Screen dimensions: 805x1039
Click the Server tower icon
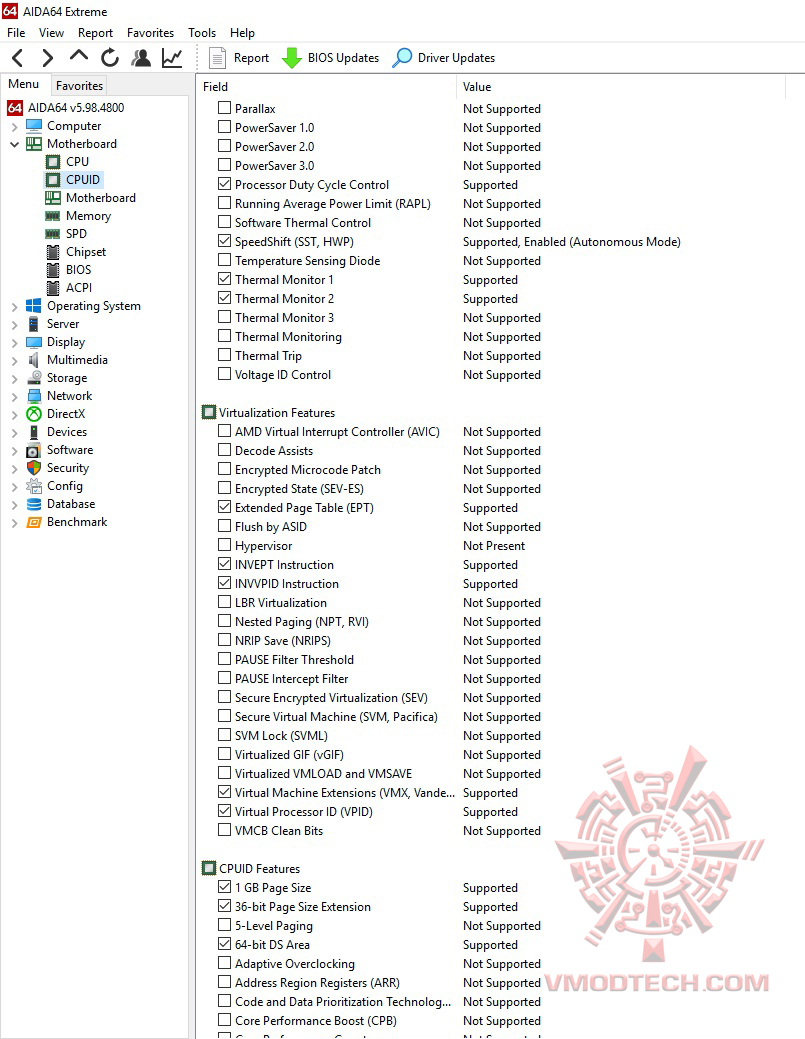[x=34, y=324]
